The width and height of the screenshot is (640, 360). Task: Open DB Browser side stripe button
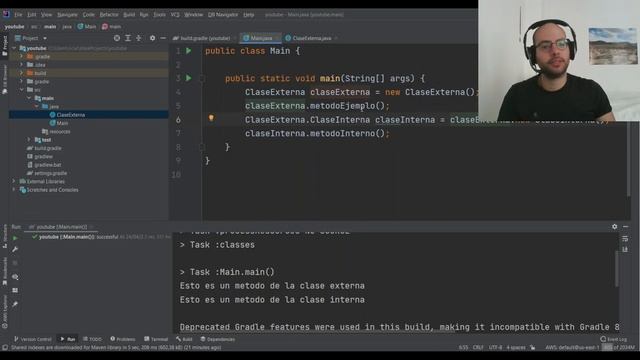pyautogui.click(x=4, y=79)
